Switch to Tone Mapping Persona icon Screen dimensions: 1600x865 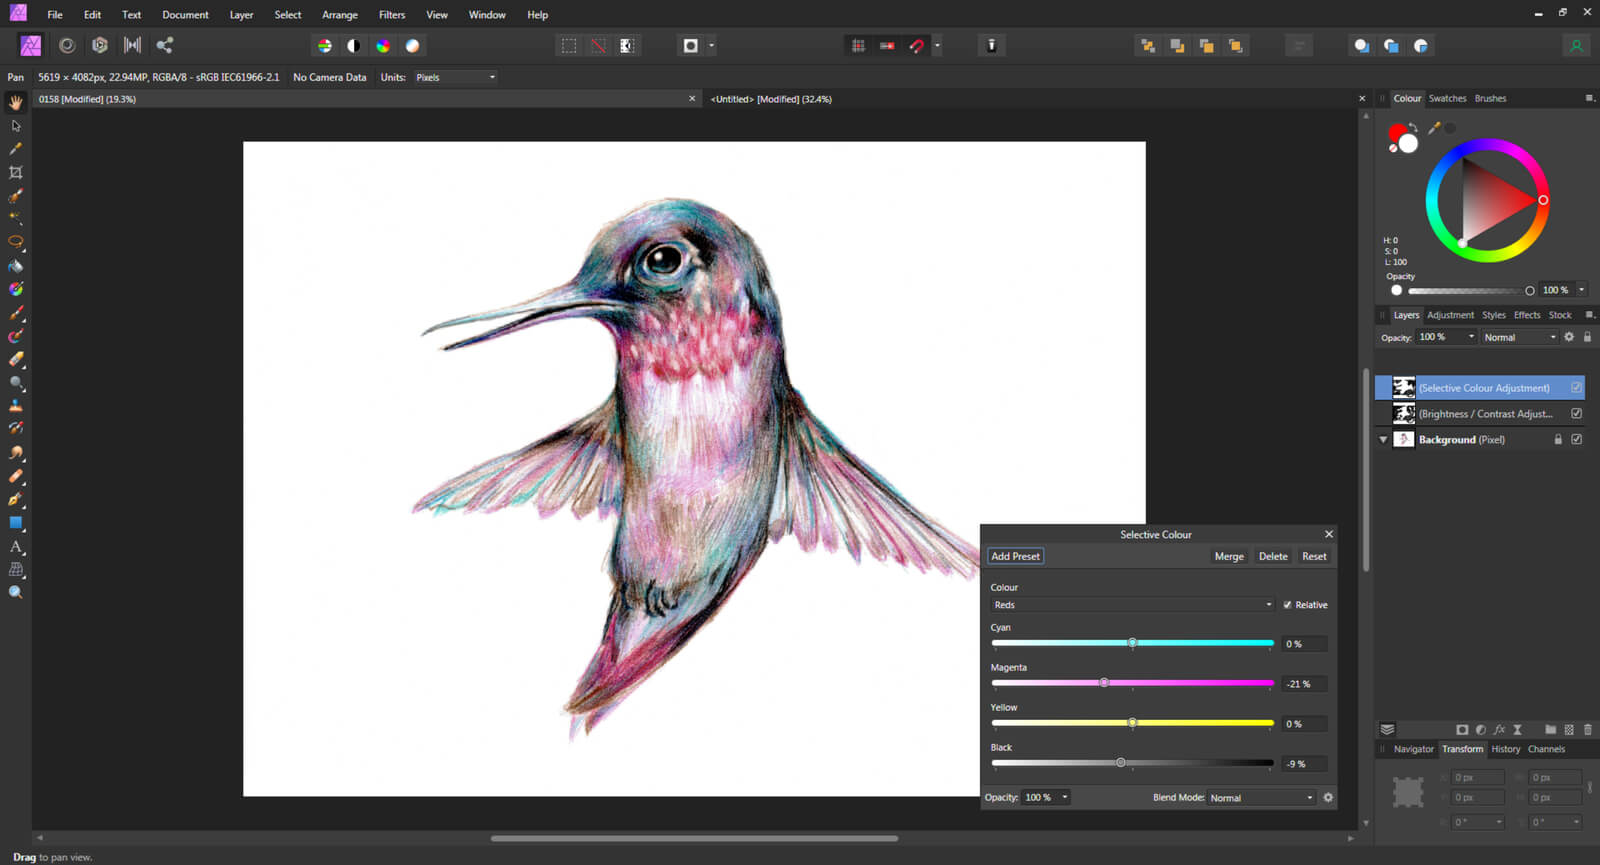click(132, 45)
